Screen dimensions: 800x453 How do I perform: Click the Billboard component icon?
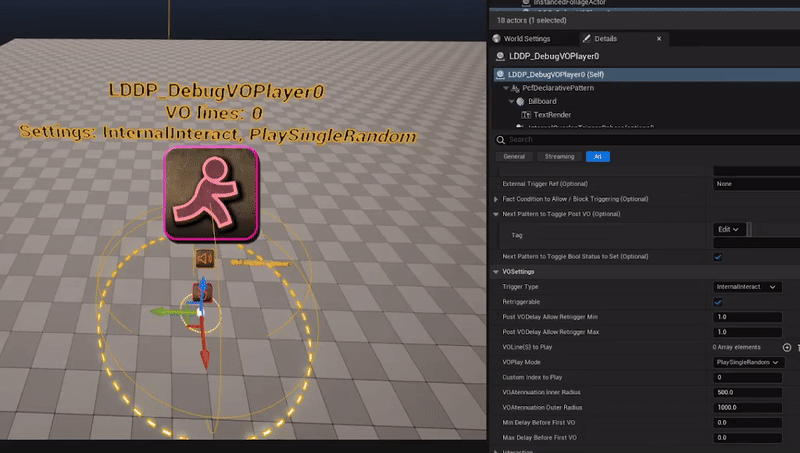pyautogui.click(x=520, y=102)
